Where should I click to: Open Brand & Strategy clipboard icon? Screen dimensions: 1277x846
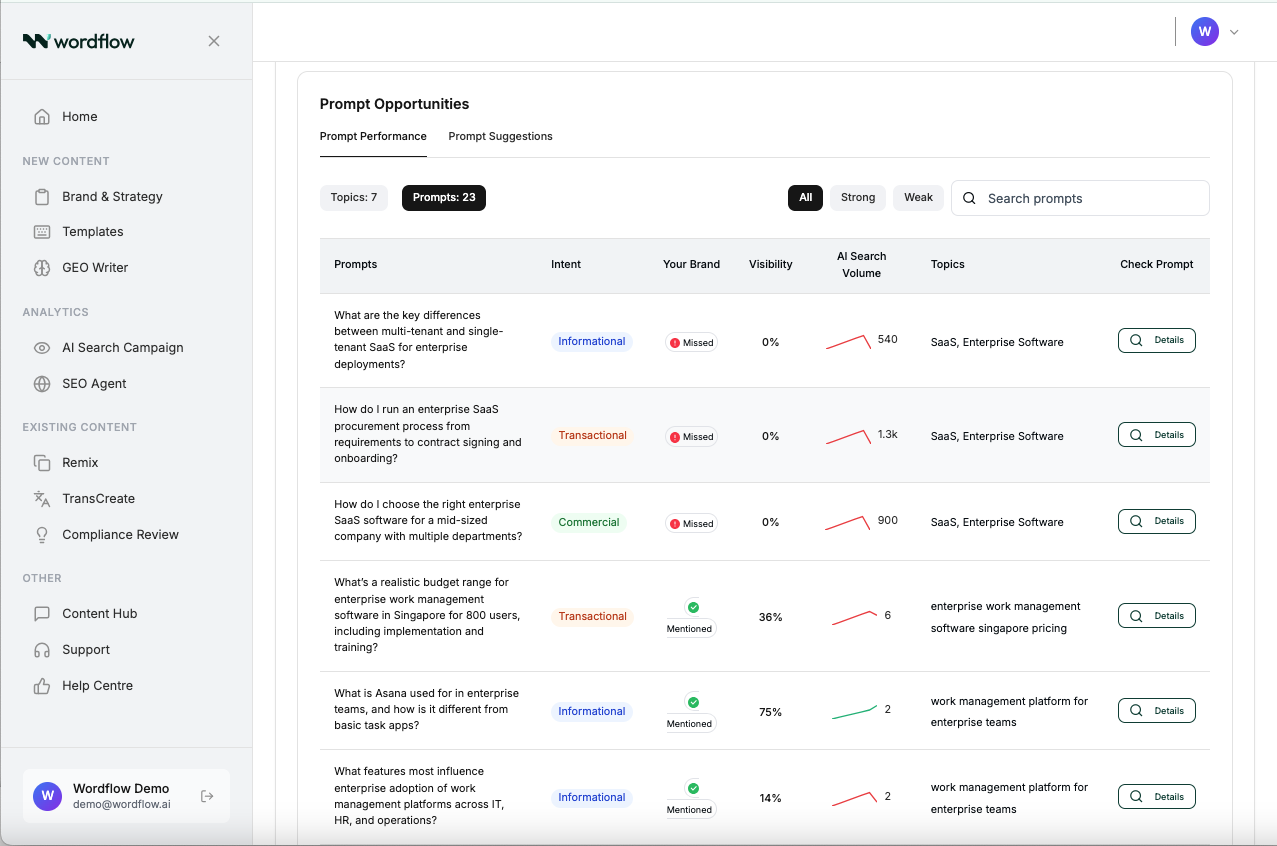pos(42,197)
